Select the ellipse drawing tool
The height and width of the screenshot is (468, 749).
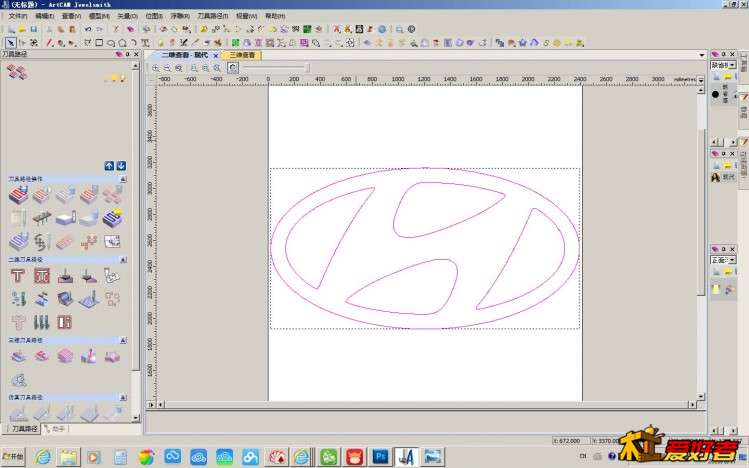[111, 43]
